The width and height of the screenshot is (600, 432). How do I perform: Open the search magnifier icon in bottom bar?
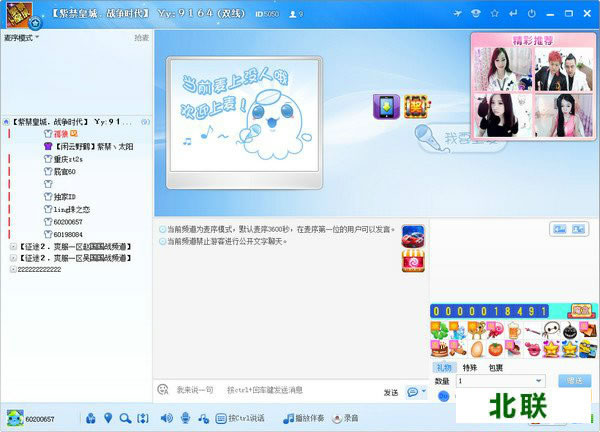coord(125,418)
